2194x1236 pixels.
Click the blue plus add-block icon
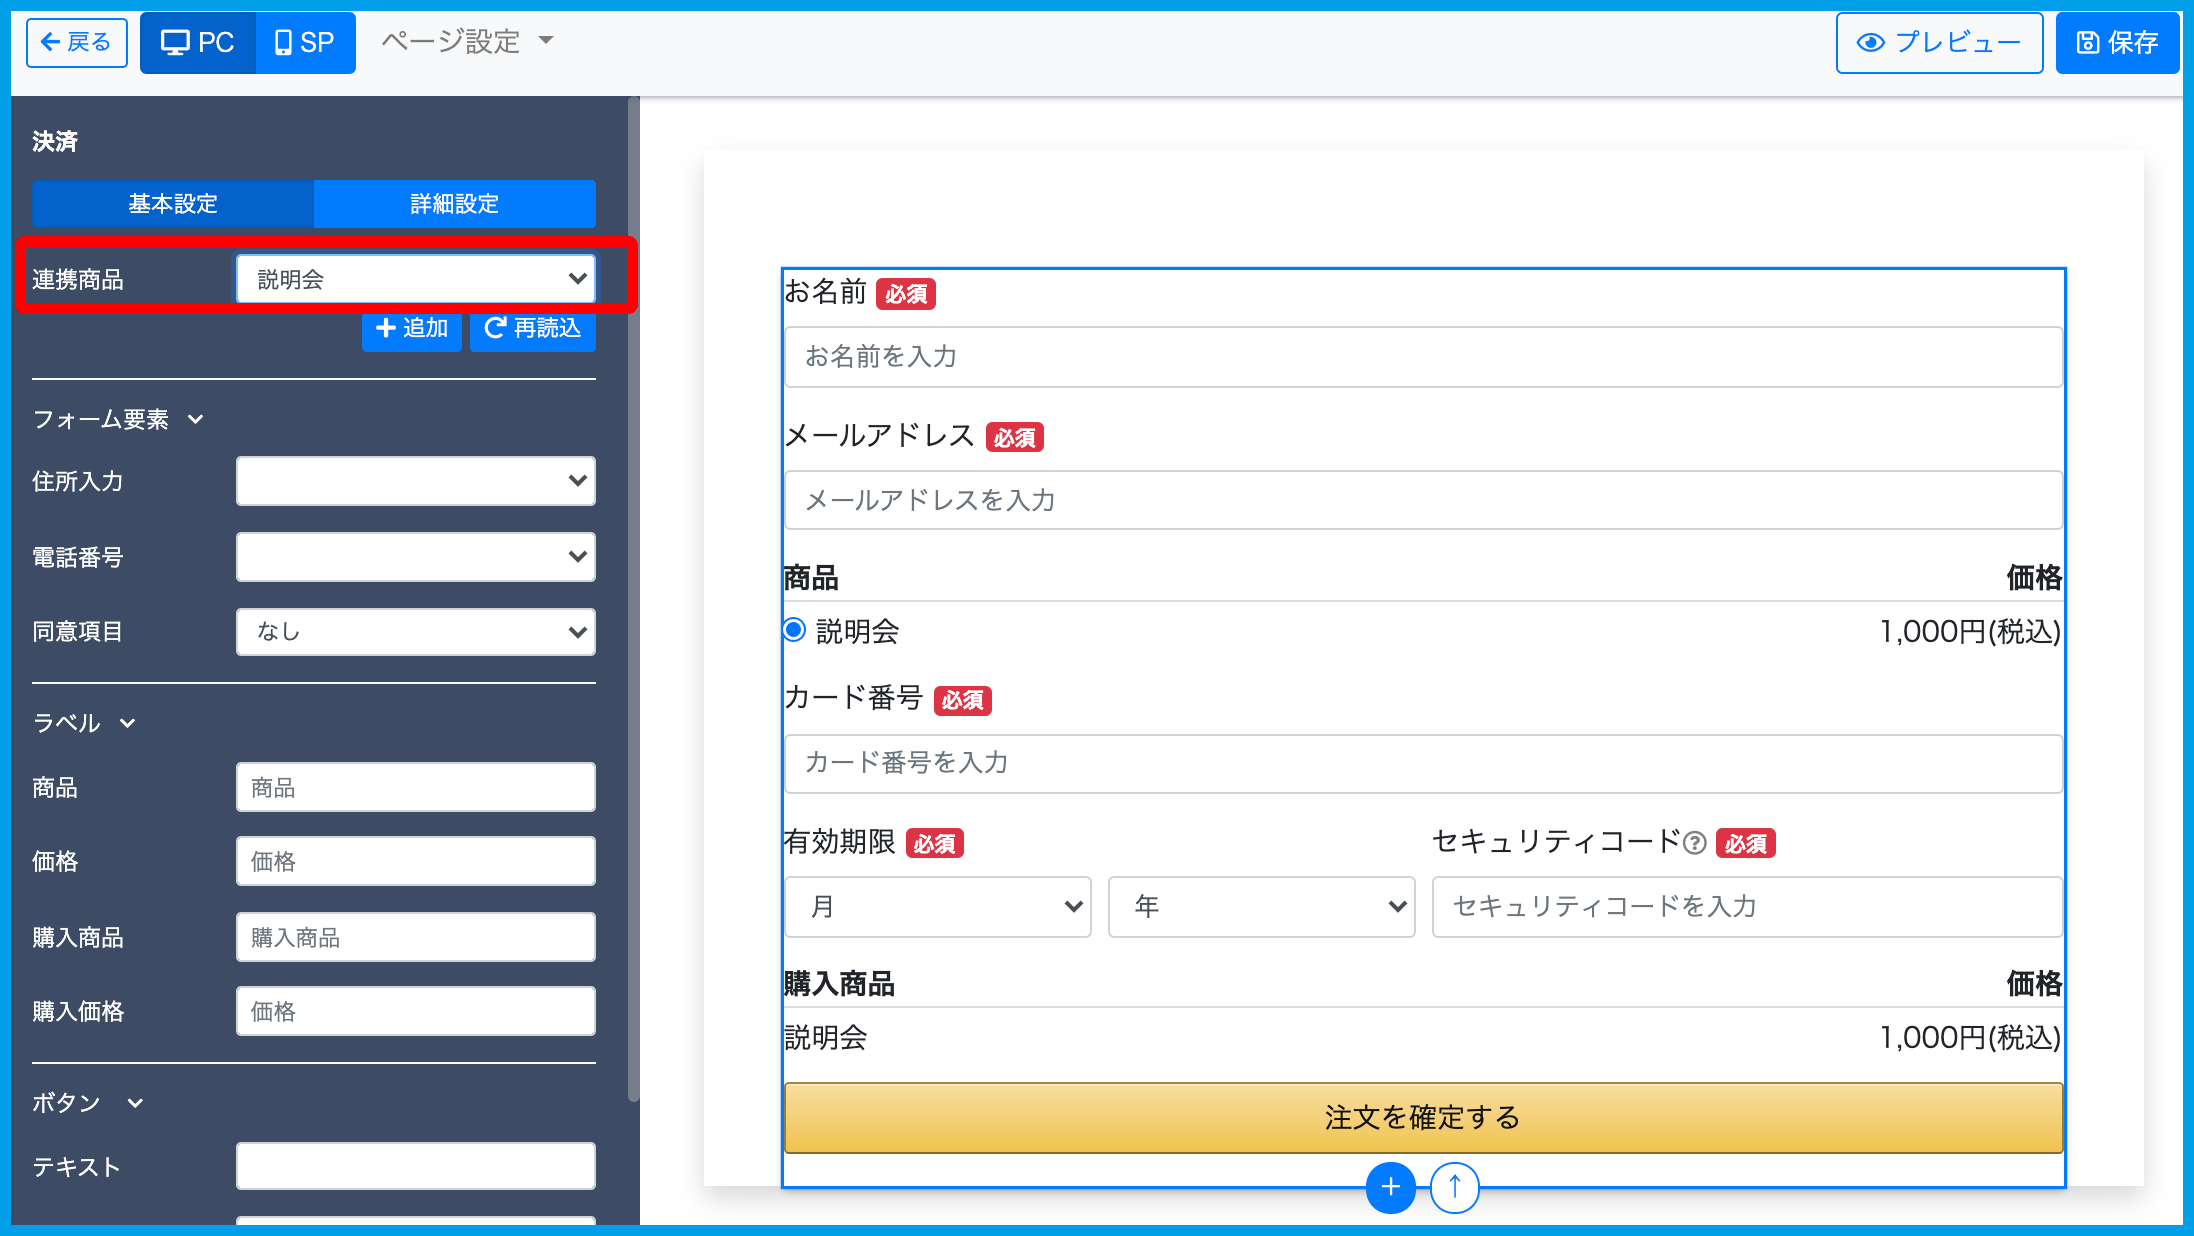[1390, 1187]
